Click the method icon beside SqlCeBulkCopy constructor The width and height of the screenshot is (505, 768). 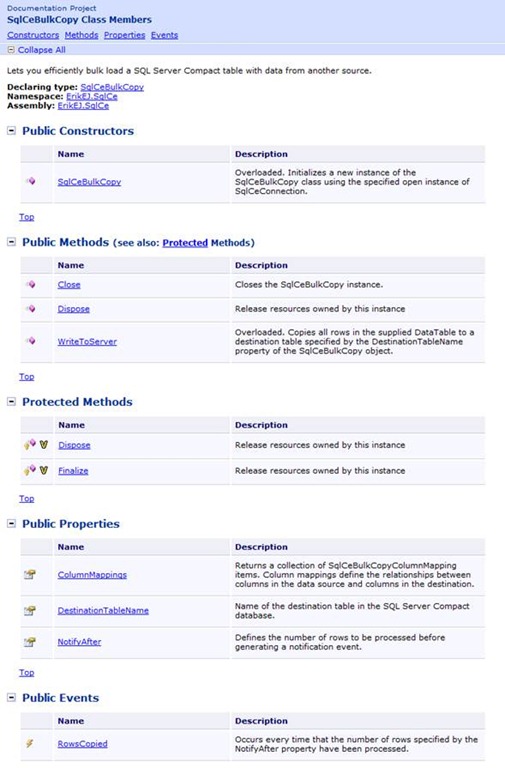click(x=30, y=181)
